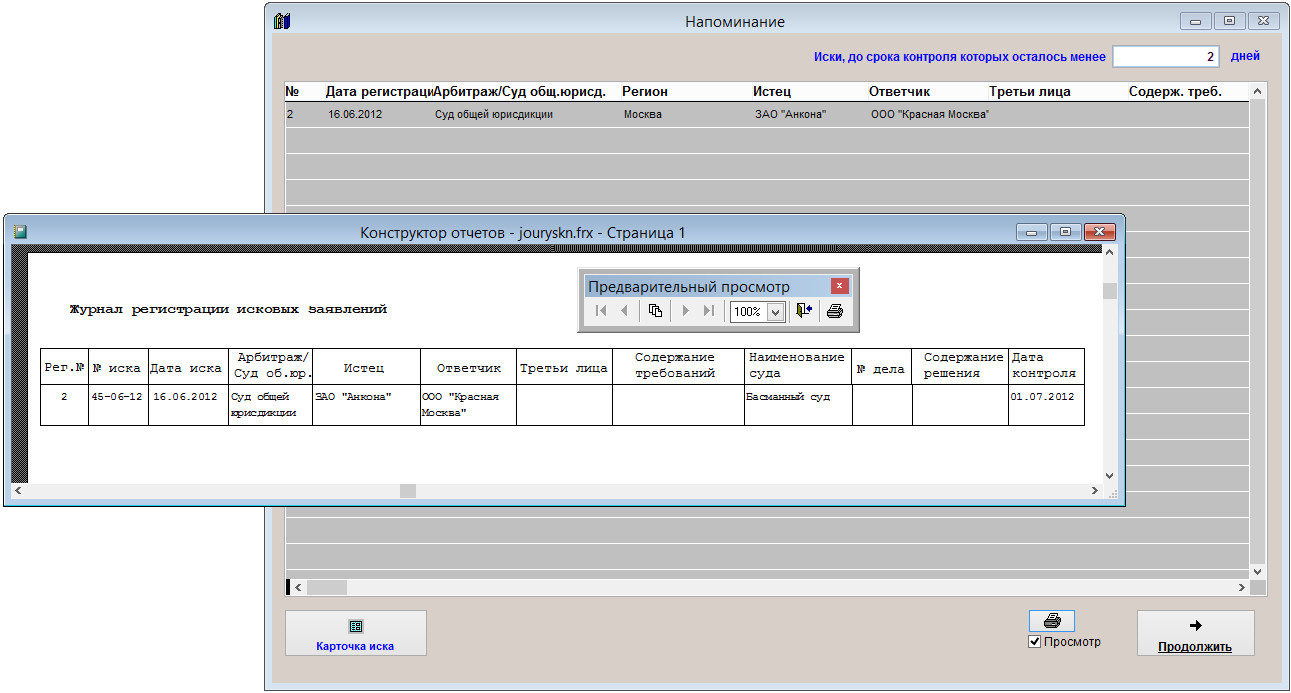Close the preview with the exit door icon
The width and height of the screenshot is (1291, 693).
click(x=804, y=311)
